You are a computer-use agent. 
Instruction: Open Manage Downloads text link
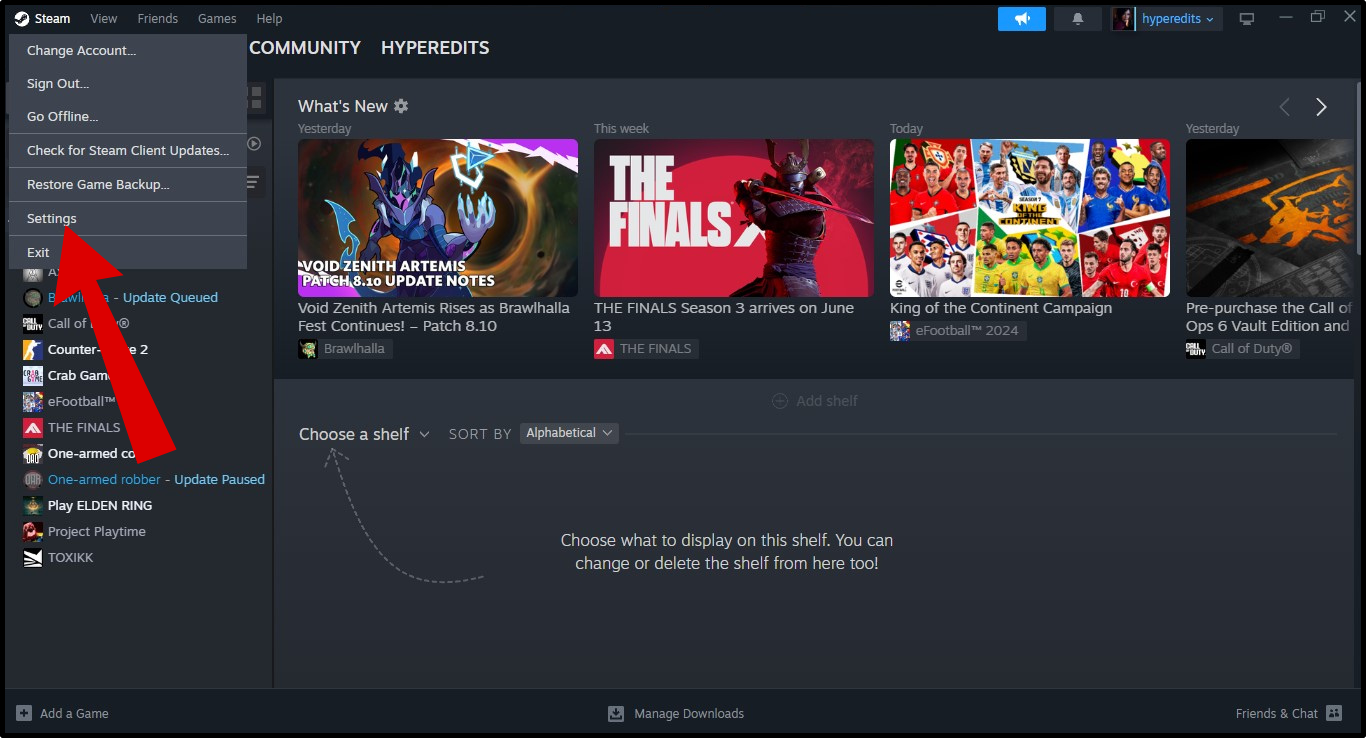[689, 714]
